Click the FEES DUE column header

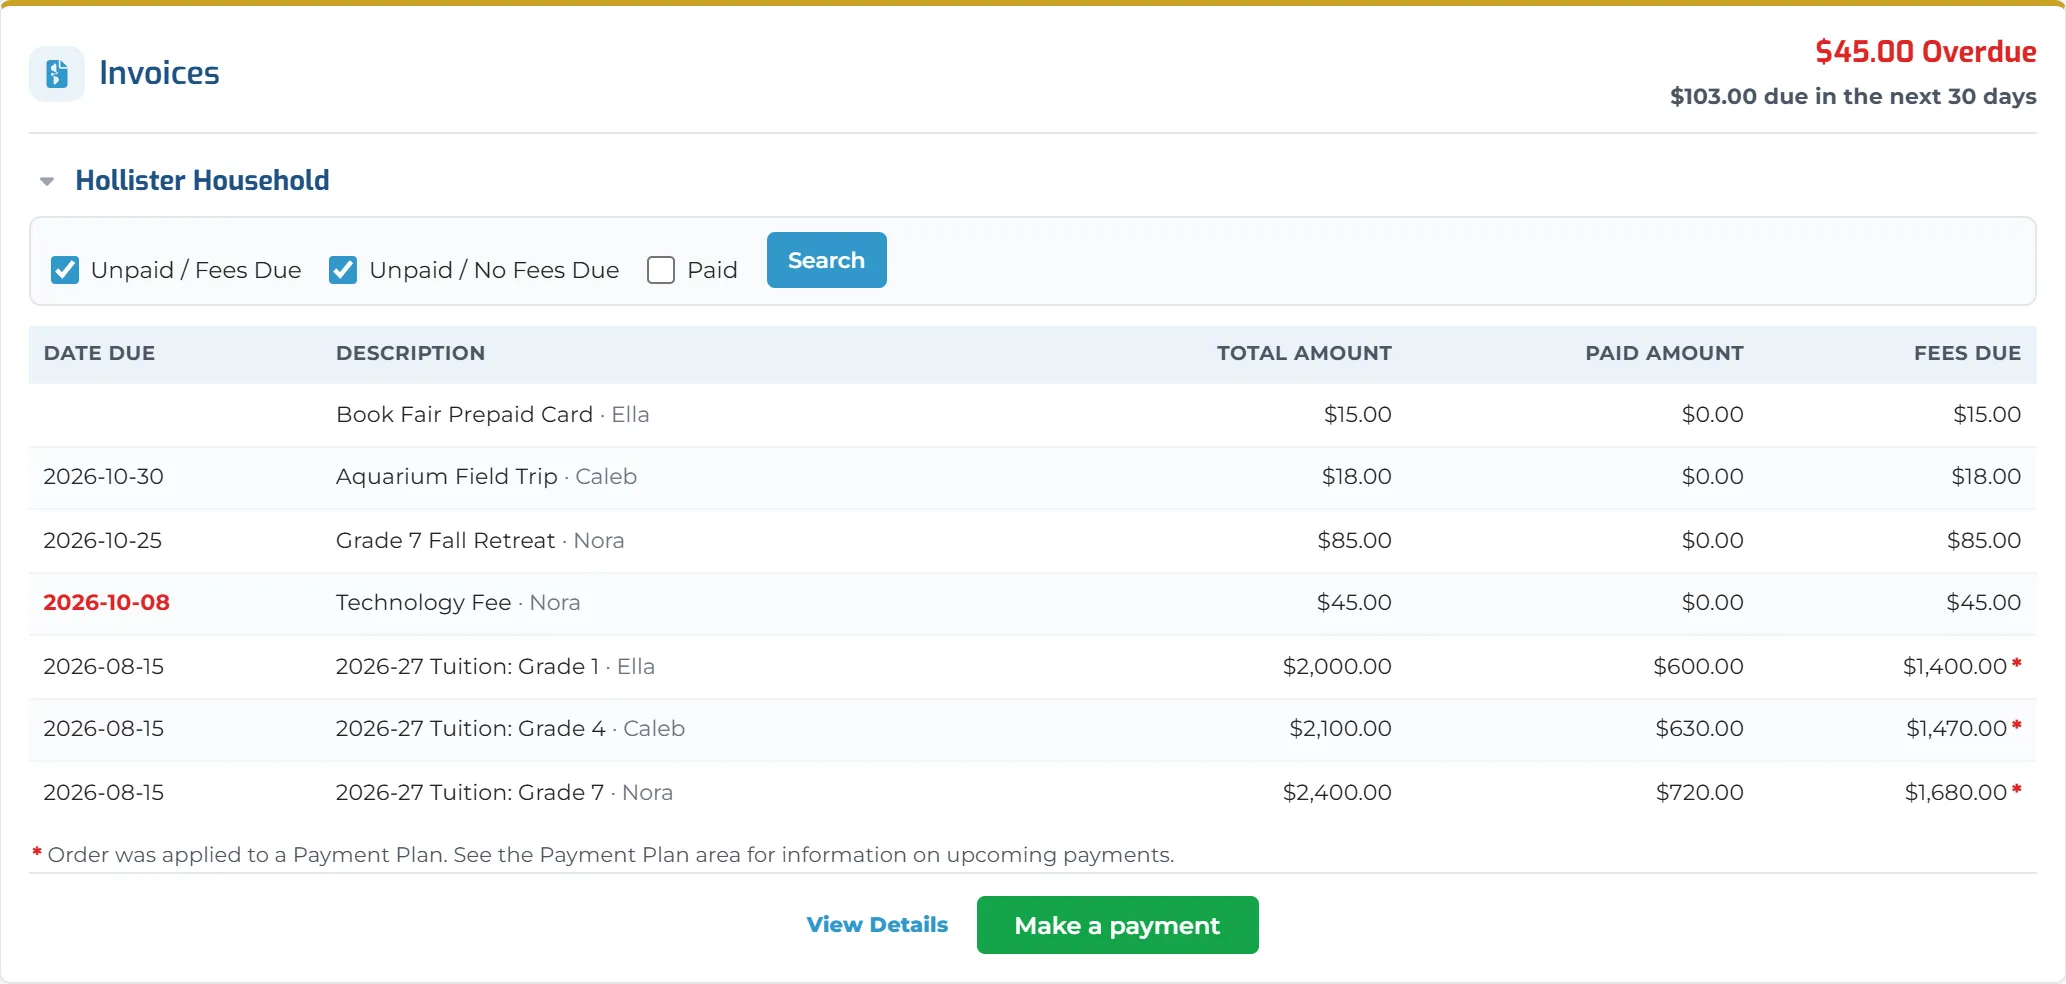pyautogui.click(x=1967, y=353)
